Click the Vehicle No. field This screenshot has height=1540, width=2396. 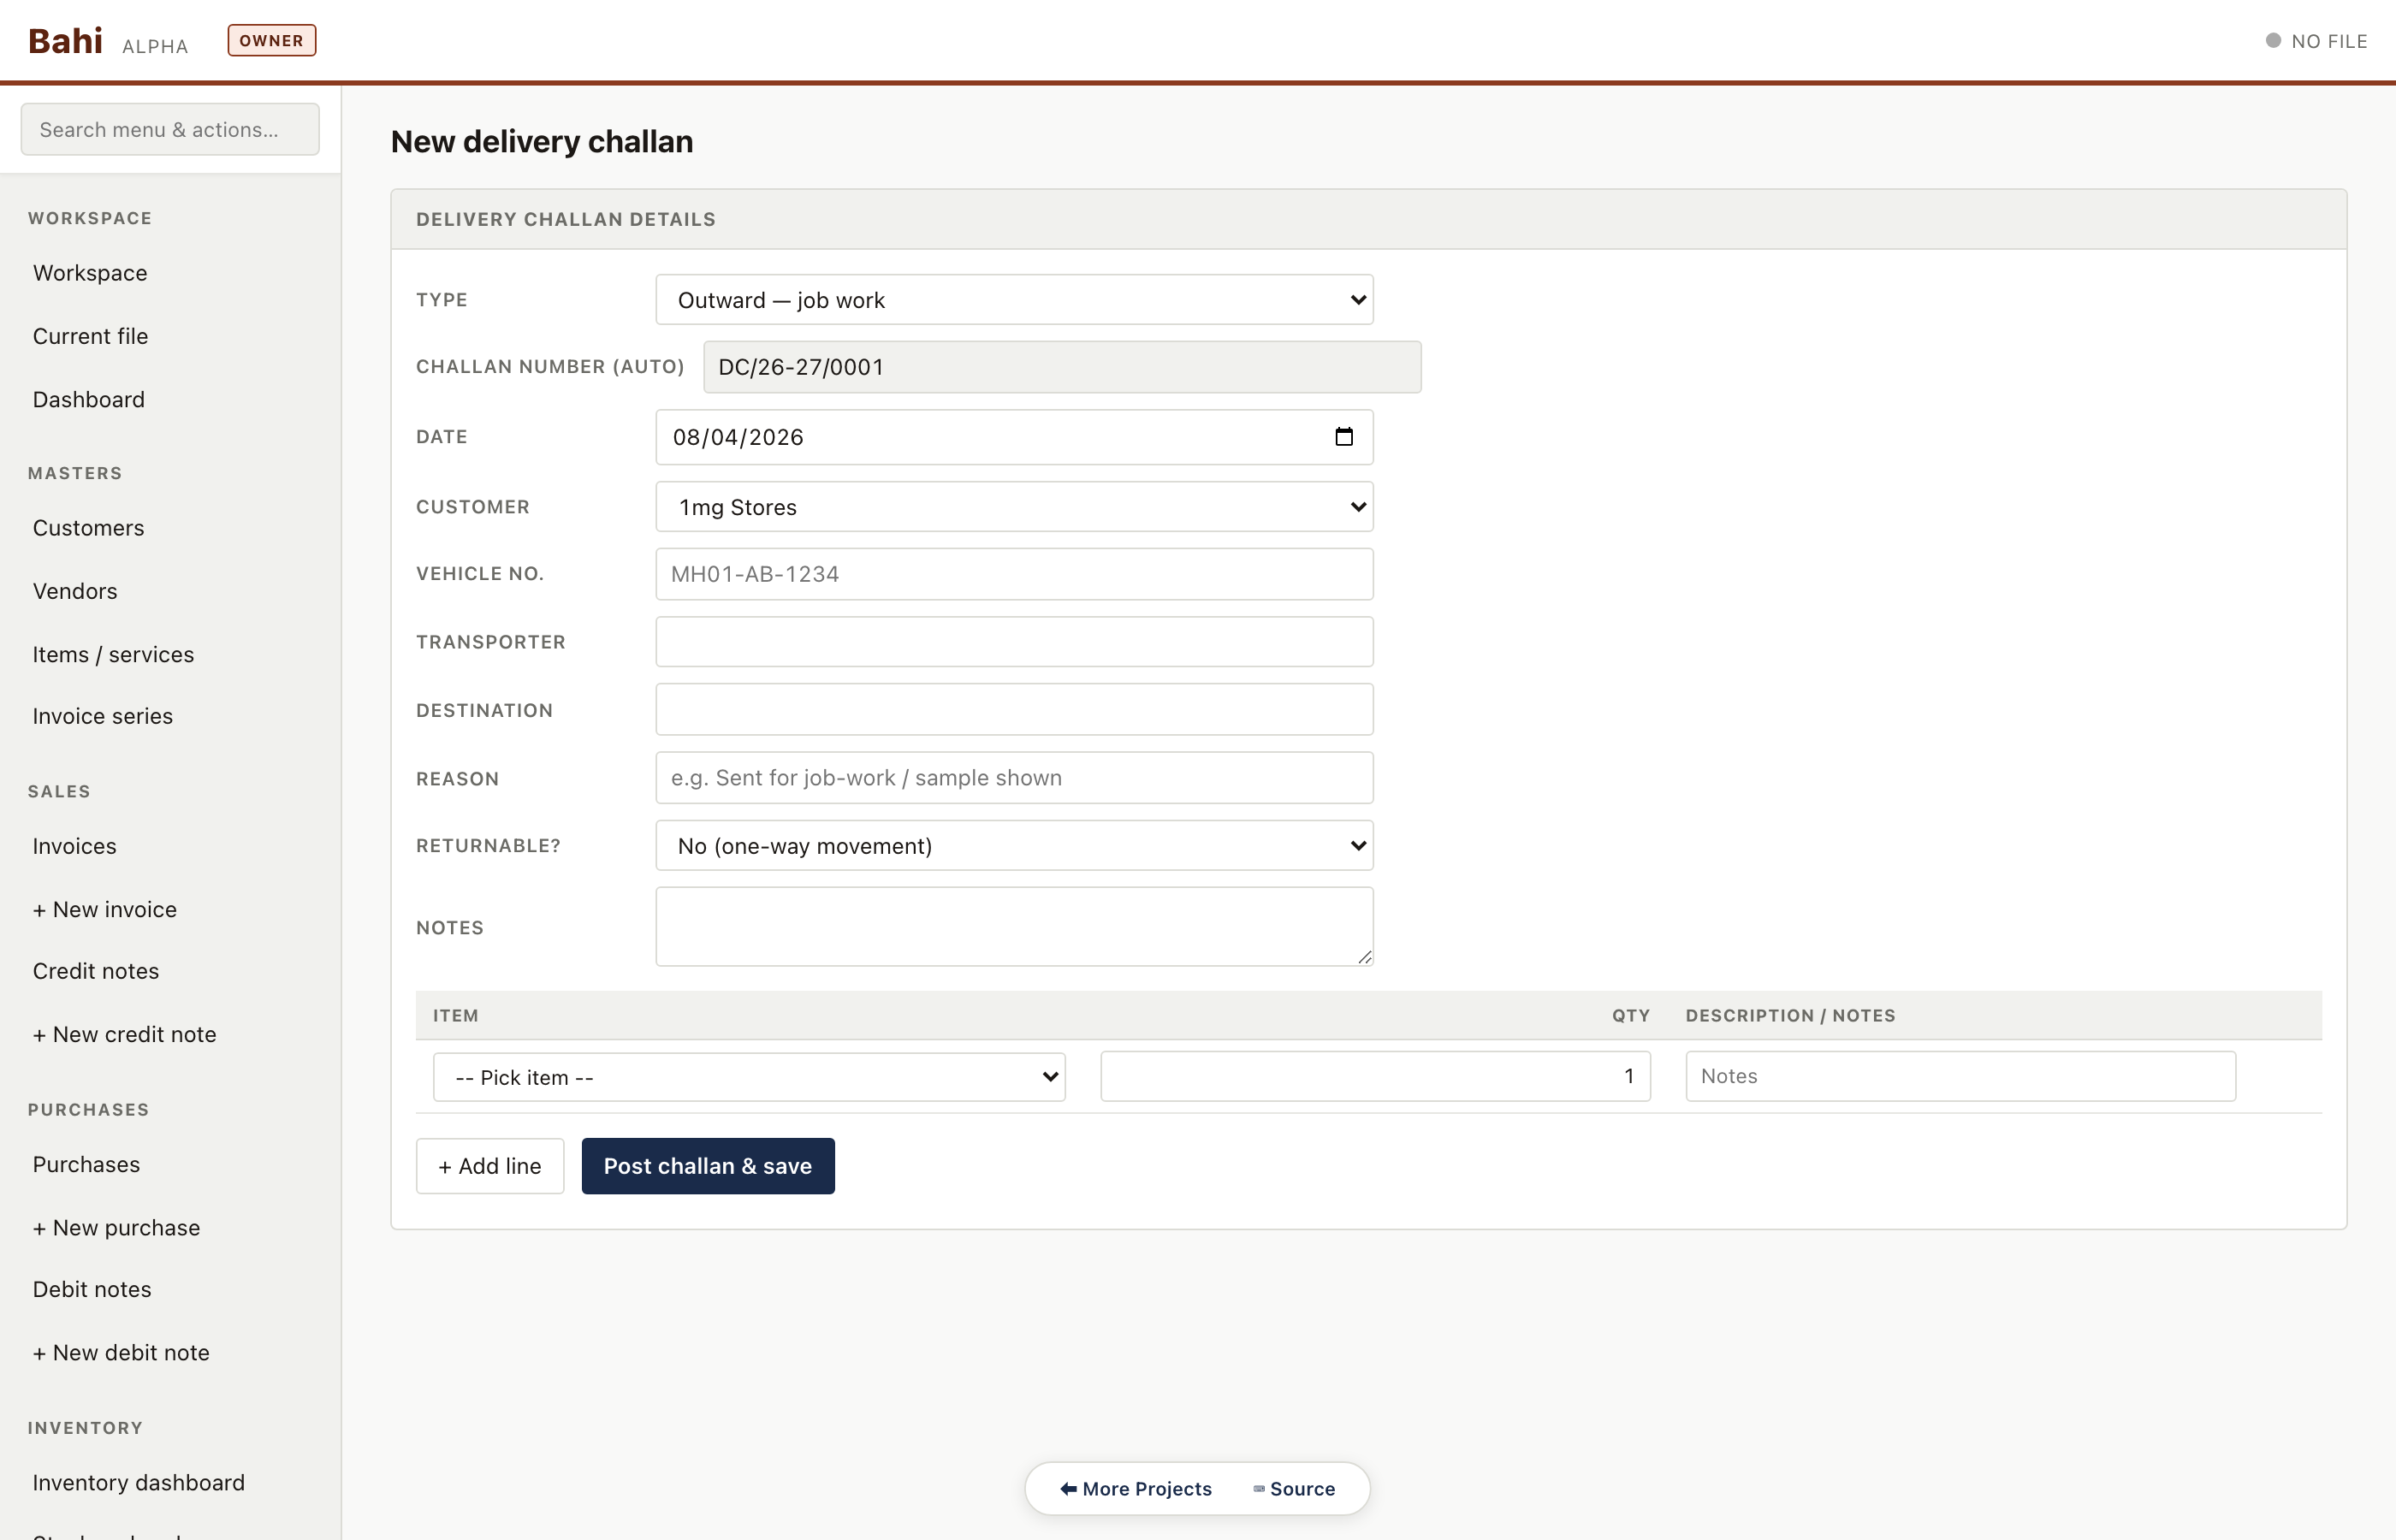(1014, 574)
